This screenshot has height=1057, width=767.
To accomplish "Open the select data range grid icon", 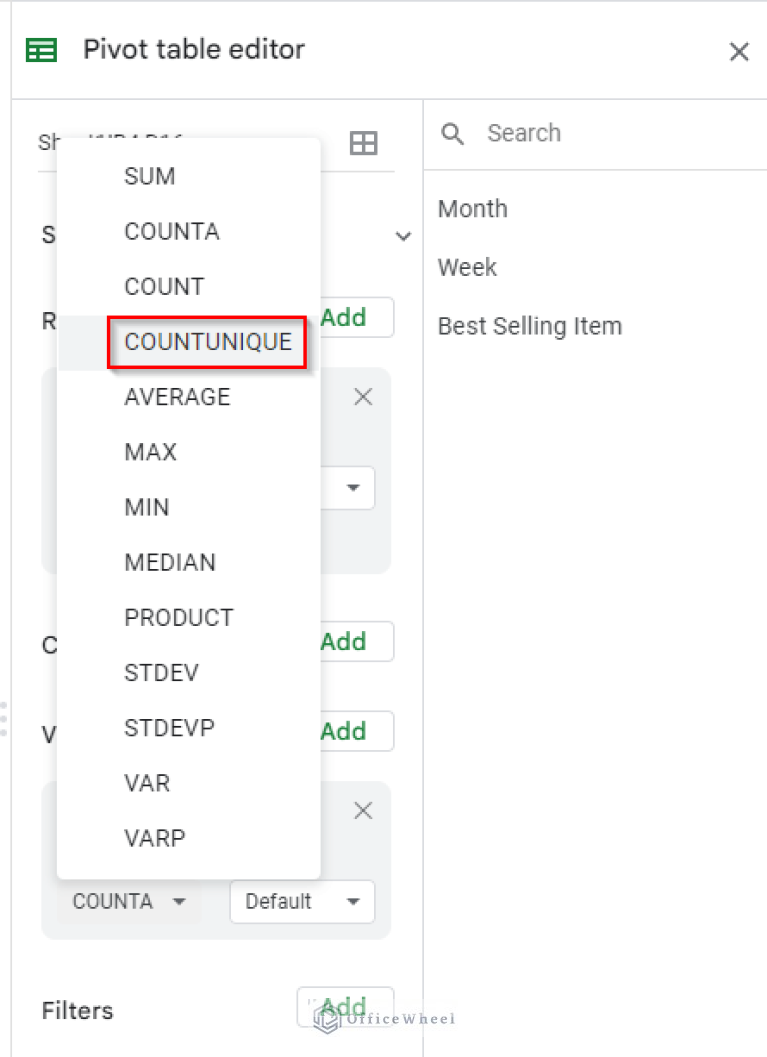I will point(363,143).
